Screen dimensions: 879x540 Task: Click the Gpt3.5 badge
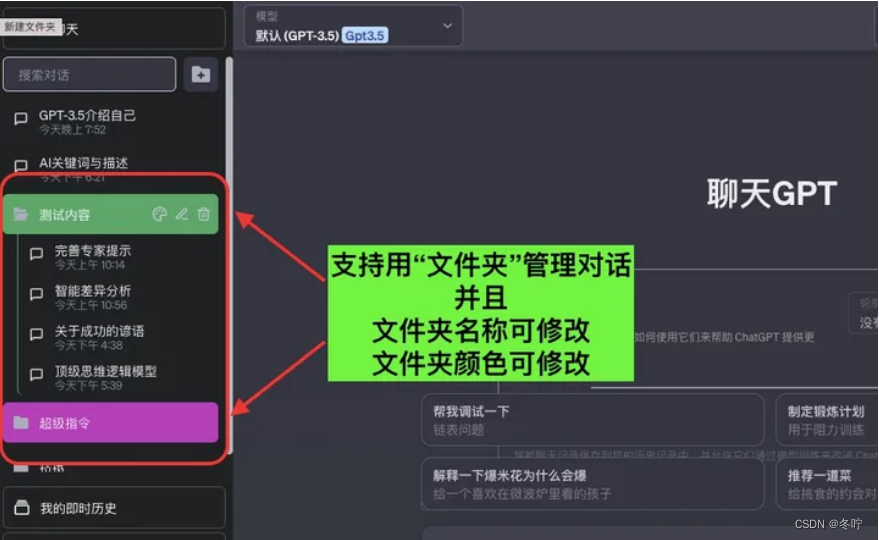coord(365,36)
